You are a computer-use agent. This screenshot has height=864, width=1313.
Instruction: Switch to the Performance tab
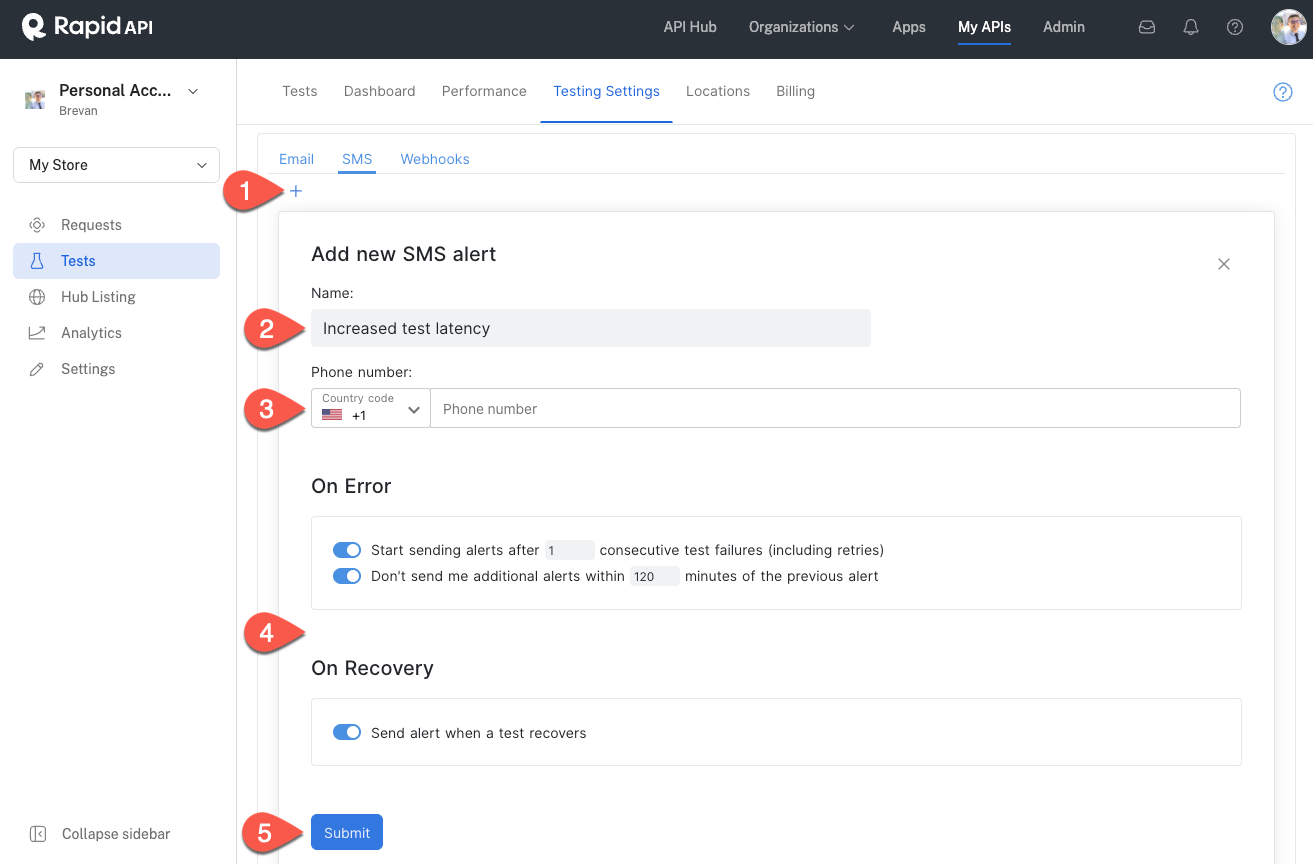[484, 91]
